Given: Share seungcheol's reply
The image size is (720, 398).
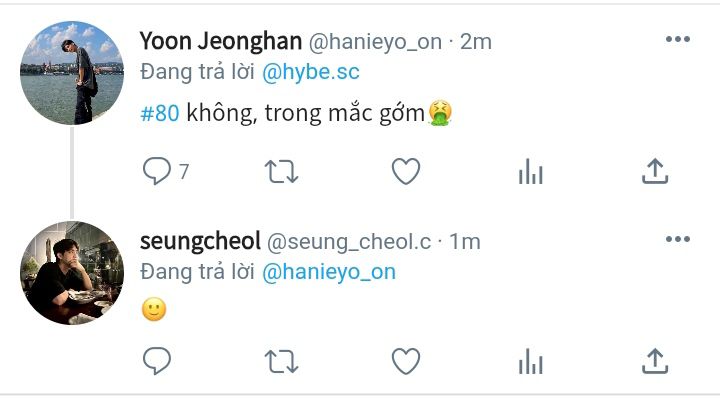Looking at the screenshot, I should pos(655,361).
